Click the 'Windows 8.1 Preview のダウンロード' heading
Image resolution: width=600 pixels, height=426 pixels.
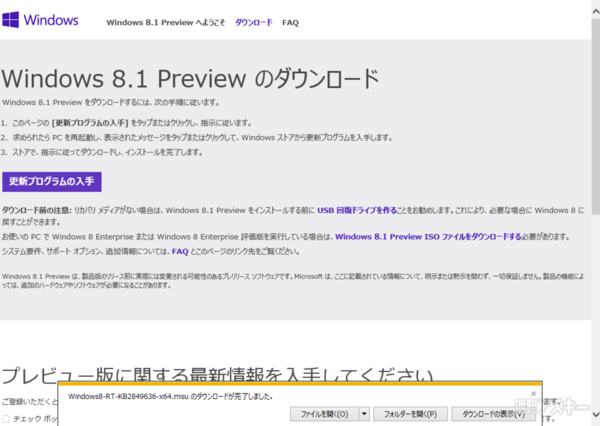(x=190, y=78)
